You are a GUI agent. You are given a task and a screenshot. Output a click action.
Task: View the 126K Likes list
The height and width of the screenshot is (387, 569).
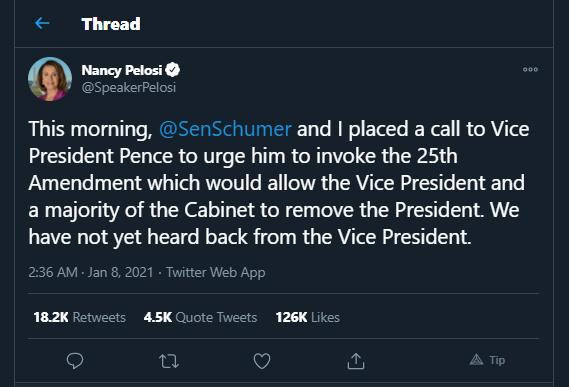308,317
